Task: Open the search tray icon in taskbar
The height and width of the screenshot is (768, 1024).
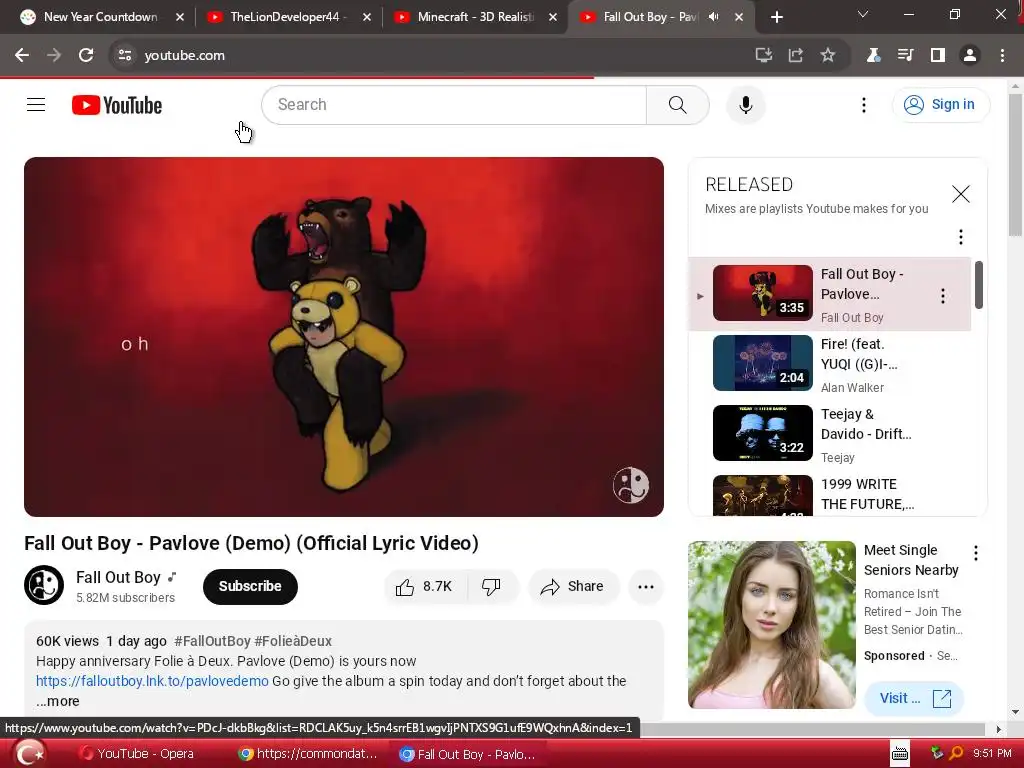Action: [x=955, y=754]
